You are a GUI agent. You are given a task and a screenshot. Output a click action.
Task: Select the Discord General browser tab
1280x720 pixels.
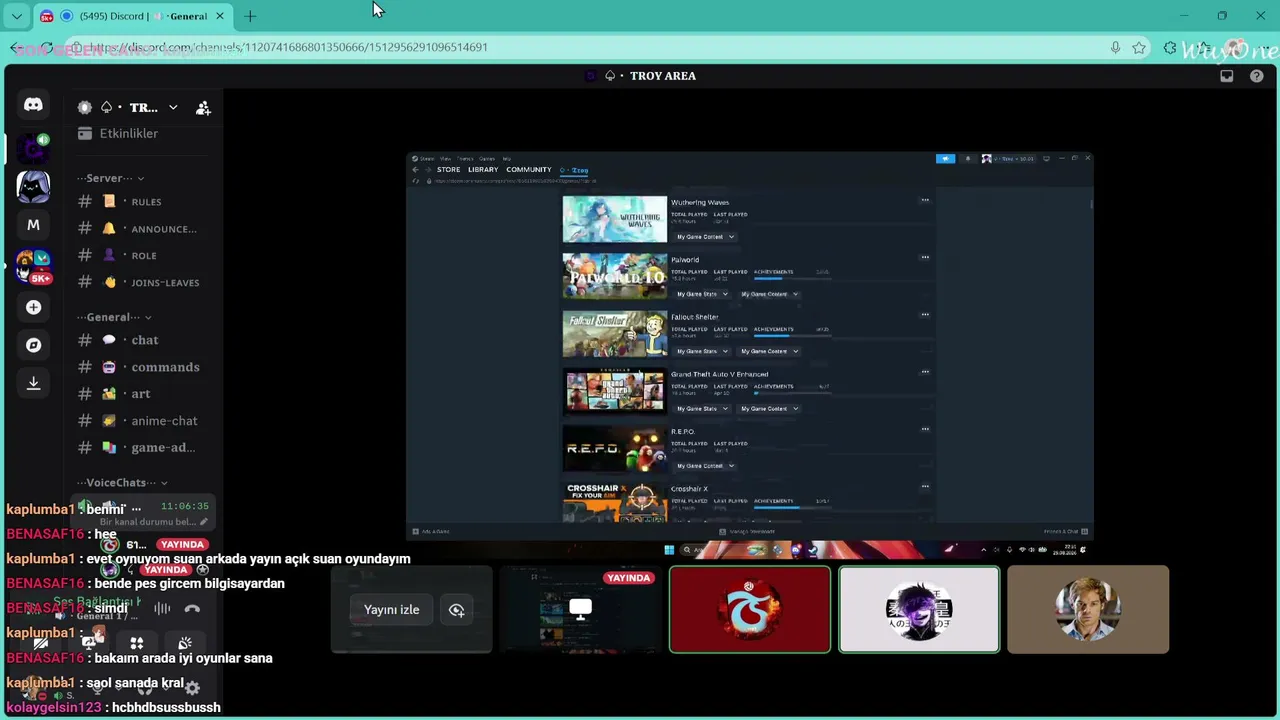[133, 16]
